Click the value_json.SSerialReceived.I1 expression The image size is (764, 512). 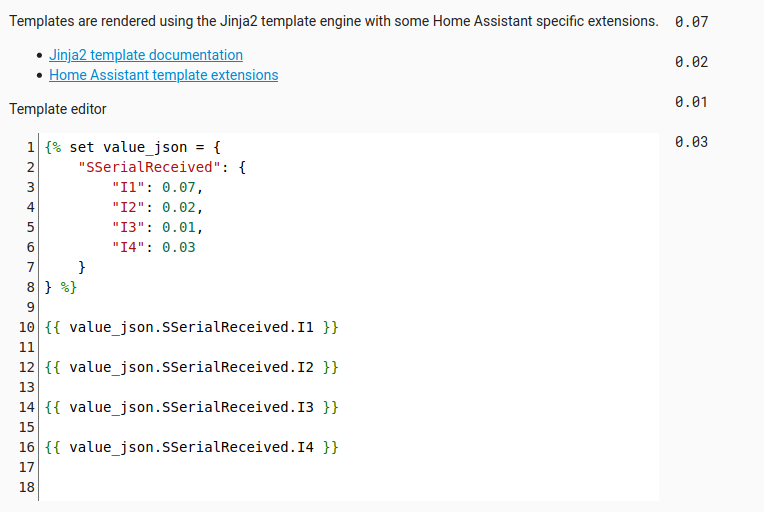[x=192, y=327]
